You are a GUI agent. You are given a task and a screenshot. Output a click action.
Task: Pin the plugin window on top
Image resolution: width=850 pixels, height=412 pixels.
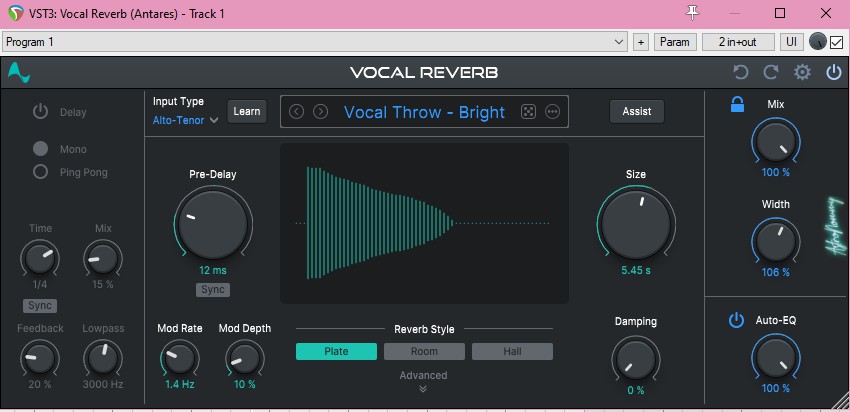coord(693,13)
